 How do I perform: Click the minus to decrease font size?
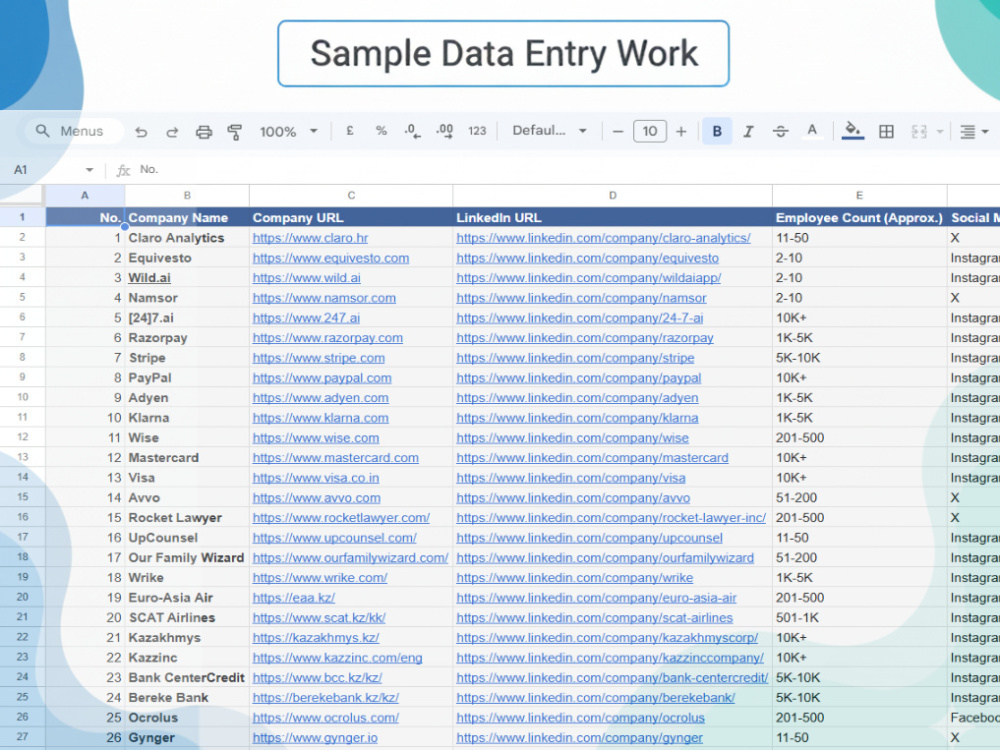pos(617,131)
